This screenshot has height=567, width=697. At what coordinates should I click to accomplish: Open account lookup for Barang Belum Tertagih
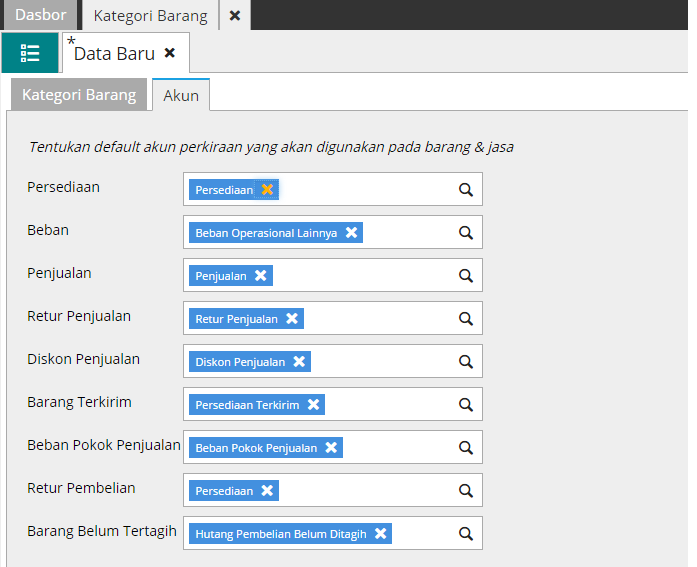[x=465, y=534]
